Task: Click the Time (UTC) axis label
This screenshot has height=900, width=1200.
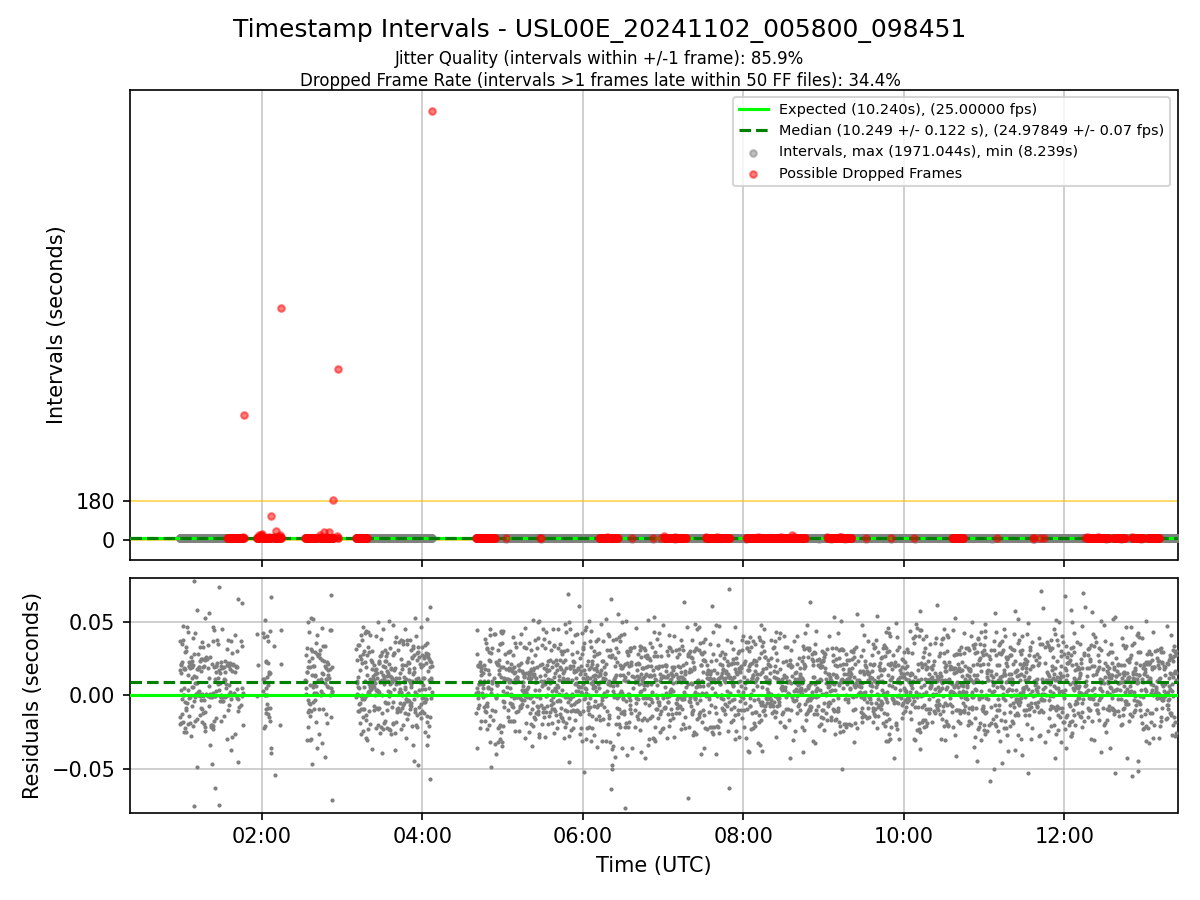Action: [653, 865]
